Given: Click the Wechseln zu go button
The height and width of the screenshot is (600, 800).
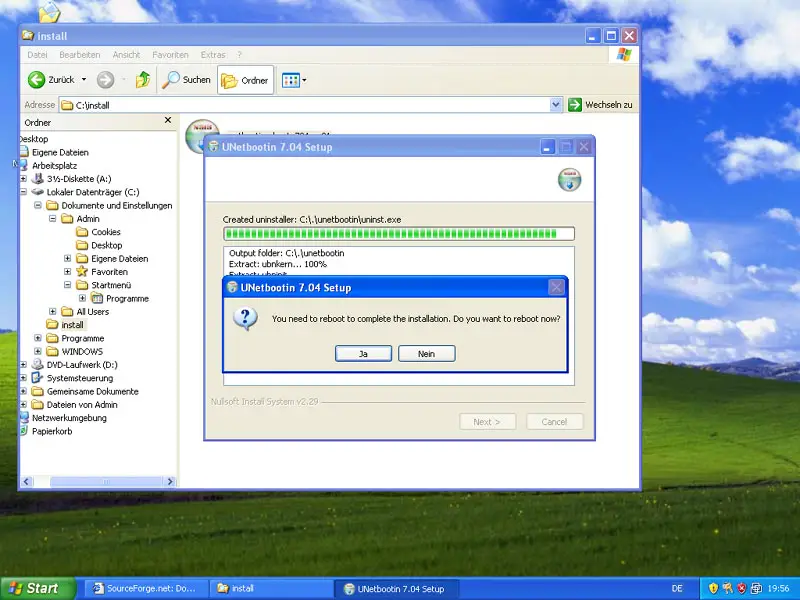Looking at the screenshot, I should pyautogui.click(x=601, y=105).
